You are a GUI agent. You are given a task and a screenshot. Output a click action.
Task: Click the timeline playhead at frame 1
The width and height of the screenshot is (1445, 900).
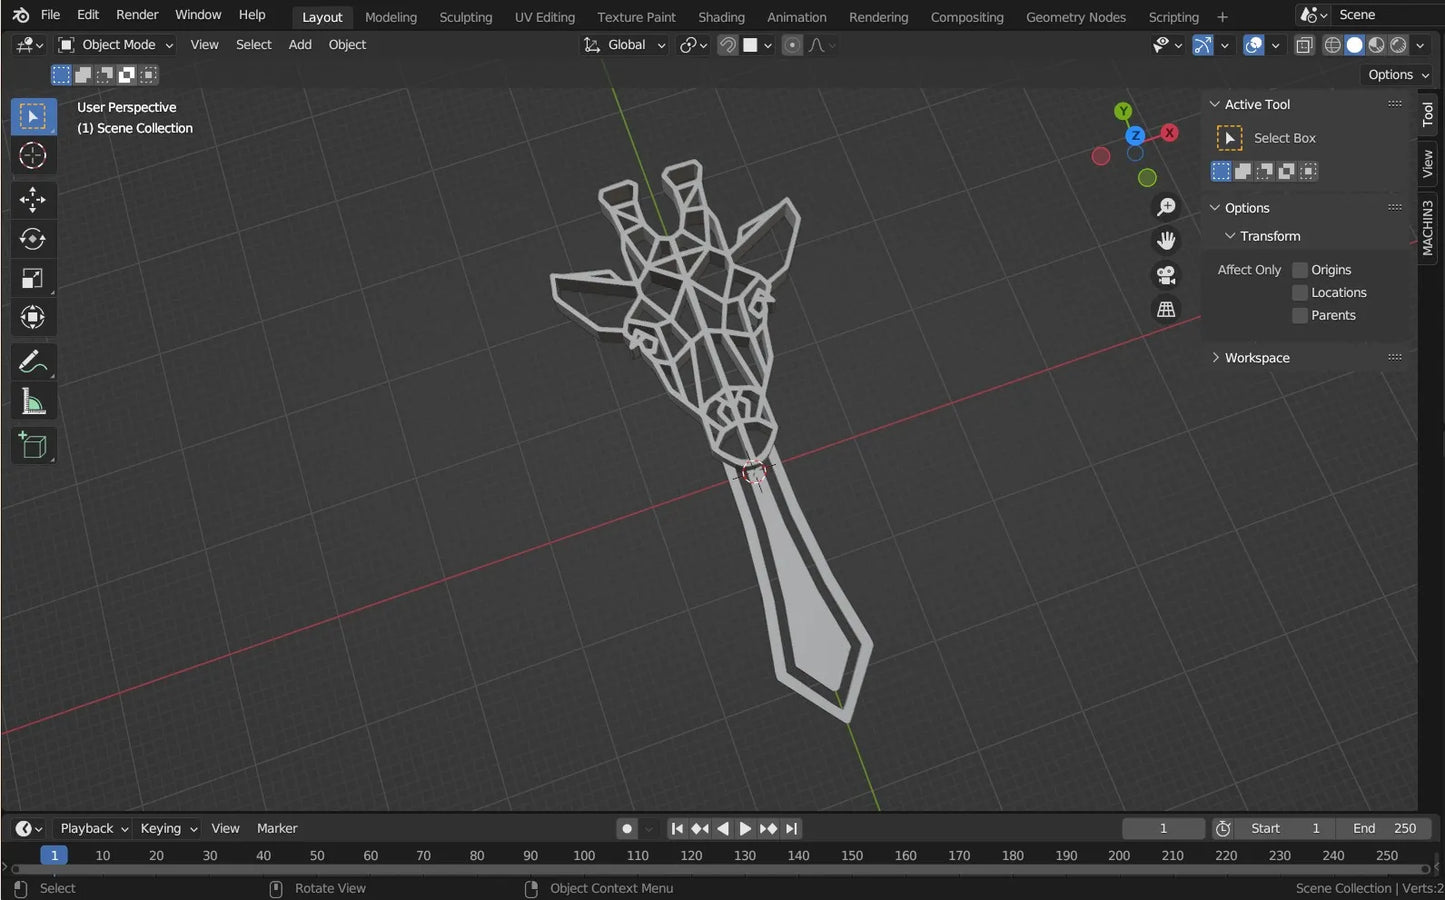(54, 856)
